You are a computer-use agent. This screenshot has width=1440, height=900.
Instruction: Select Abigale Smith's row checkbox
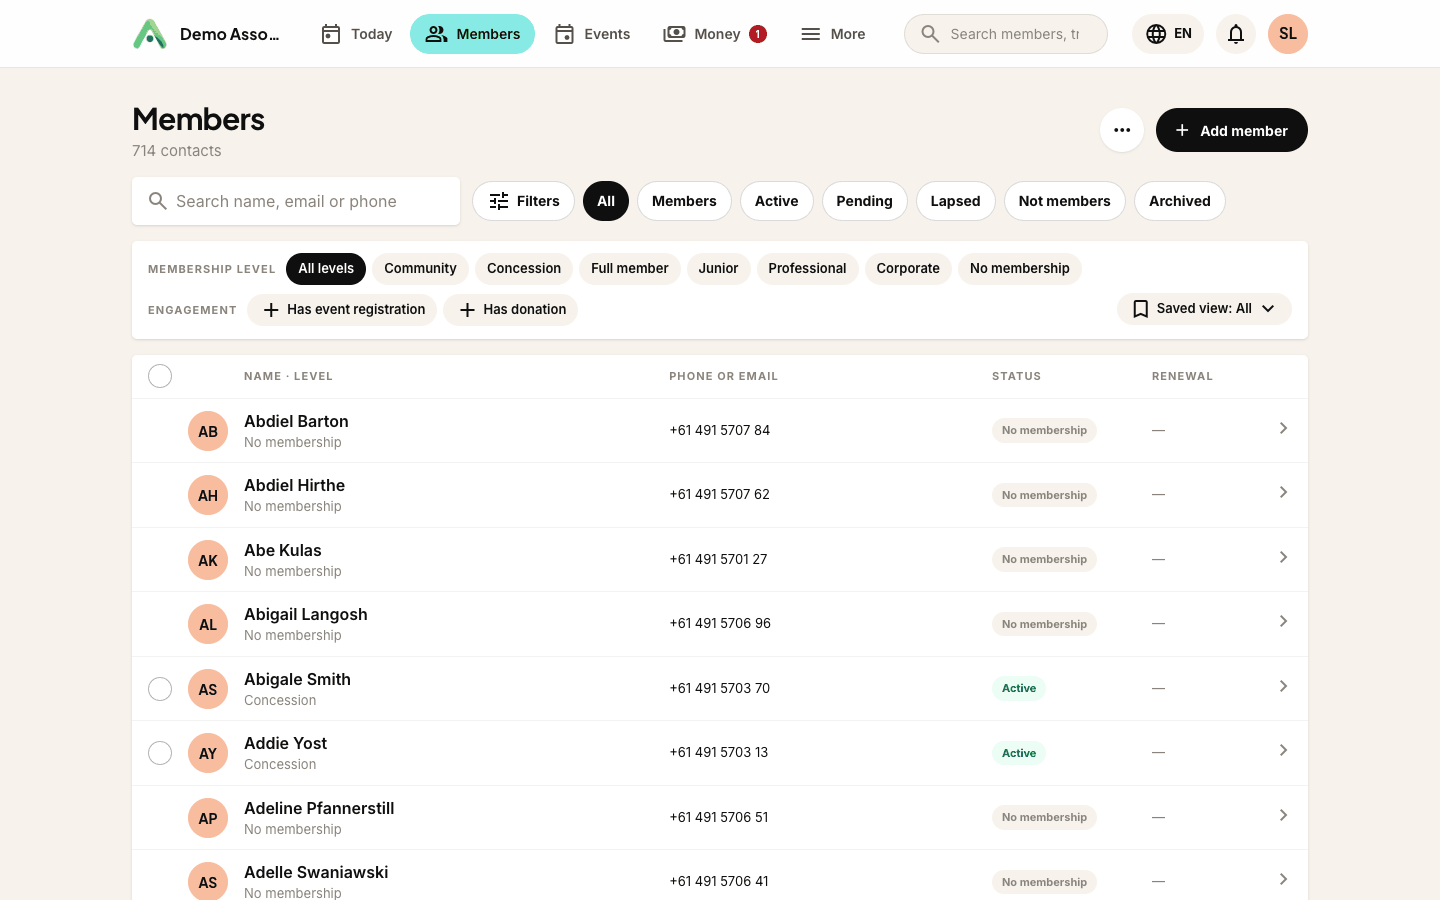pyautogui.click(x=160, y=689)
